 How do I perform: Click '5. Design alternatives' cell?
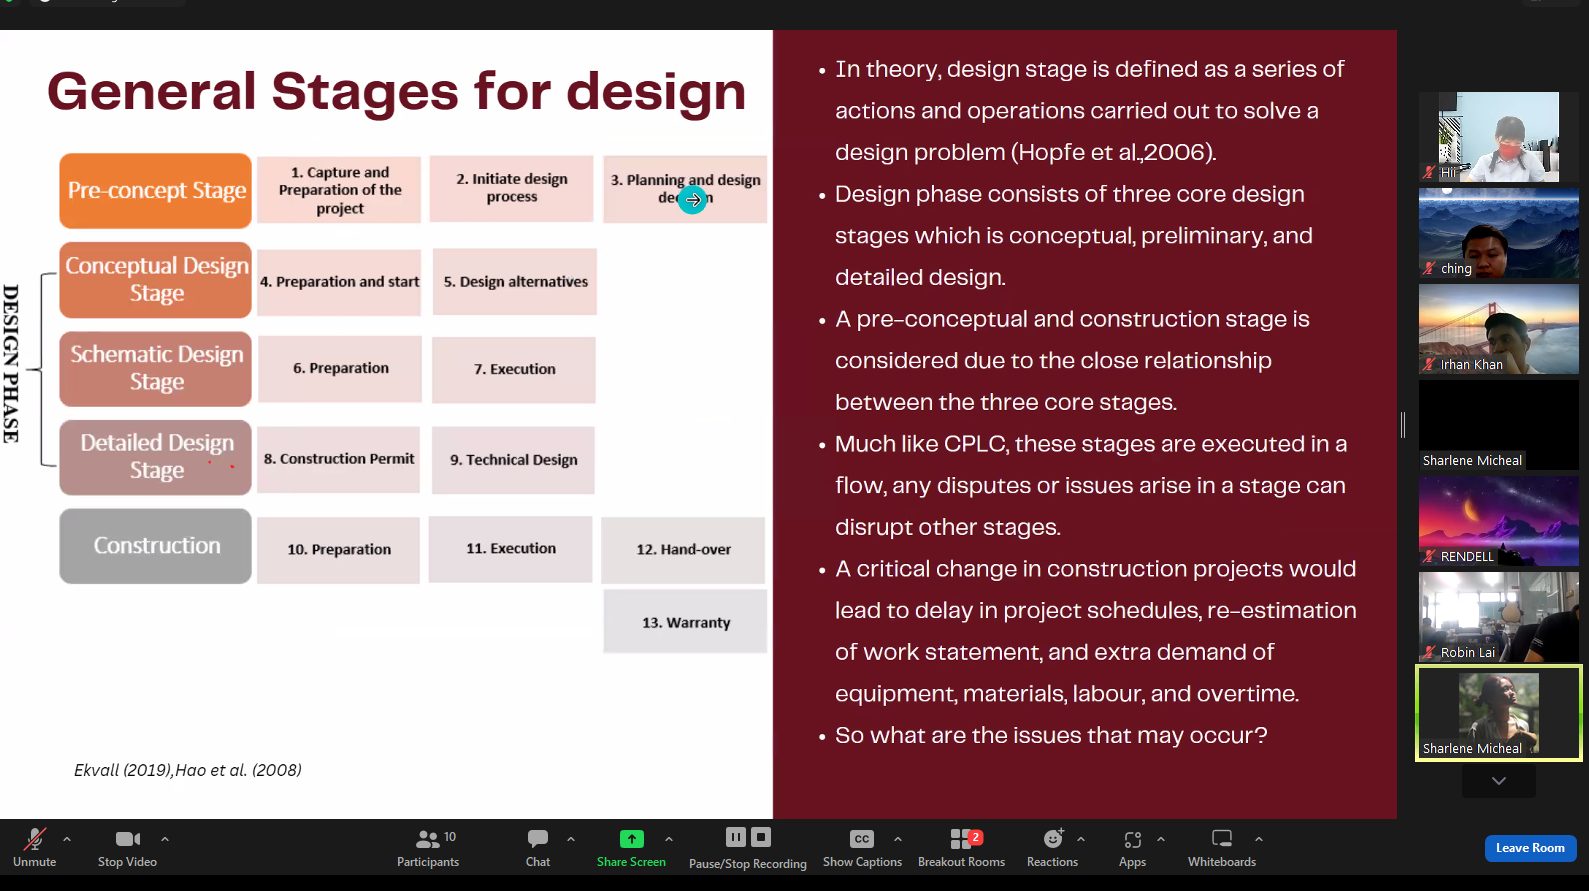515,282
